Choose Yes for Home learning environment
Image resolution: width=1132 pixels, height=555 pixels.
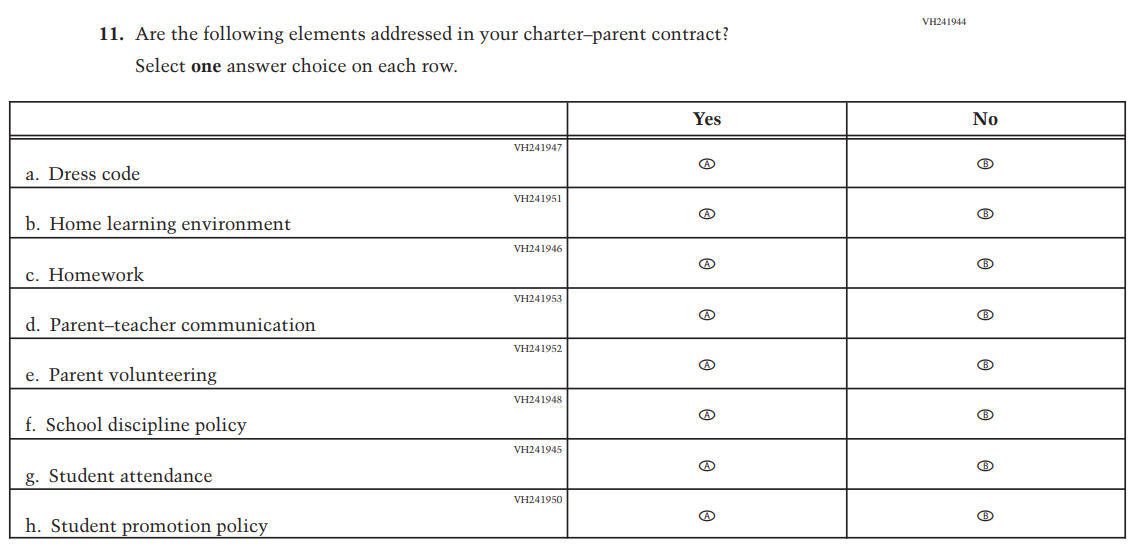706,213
